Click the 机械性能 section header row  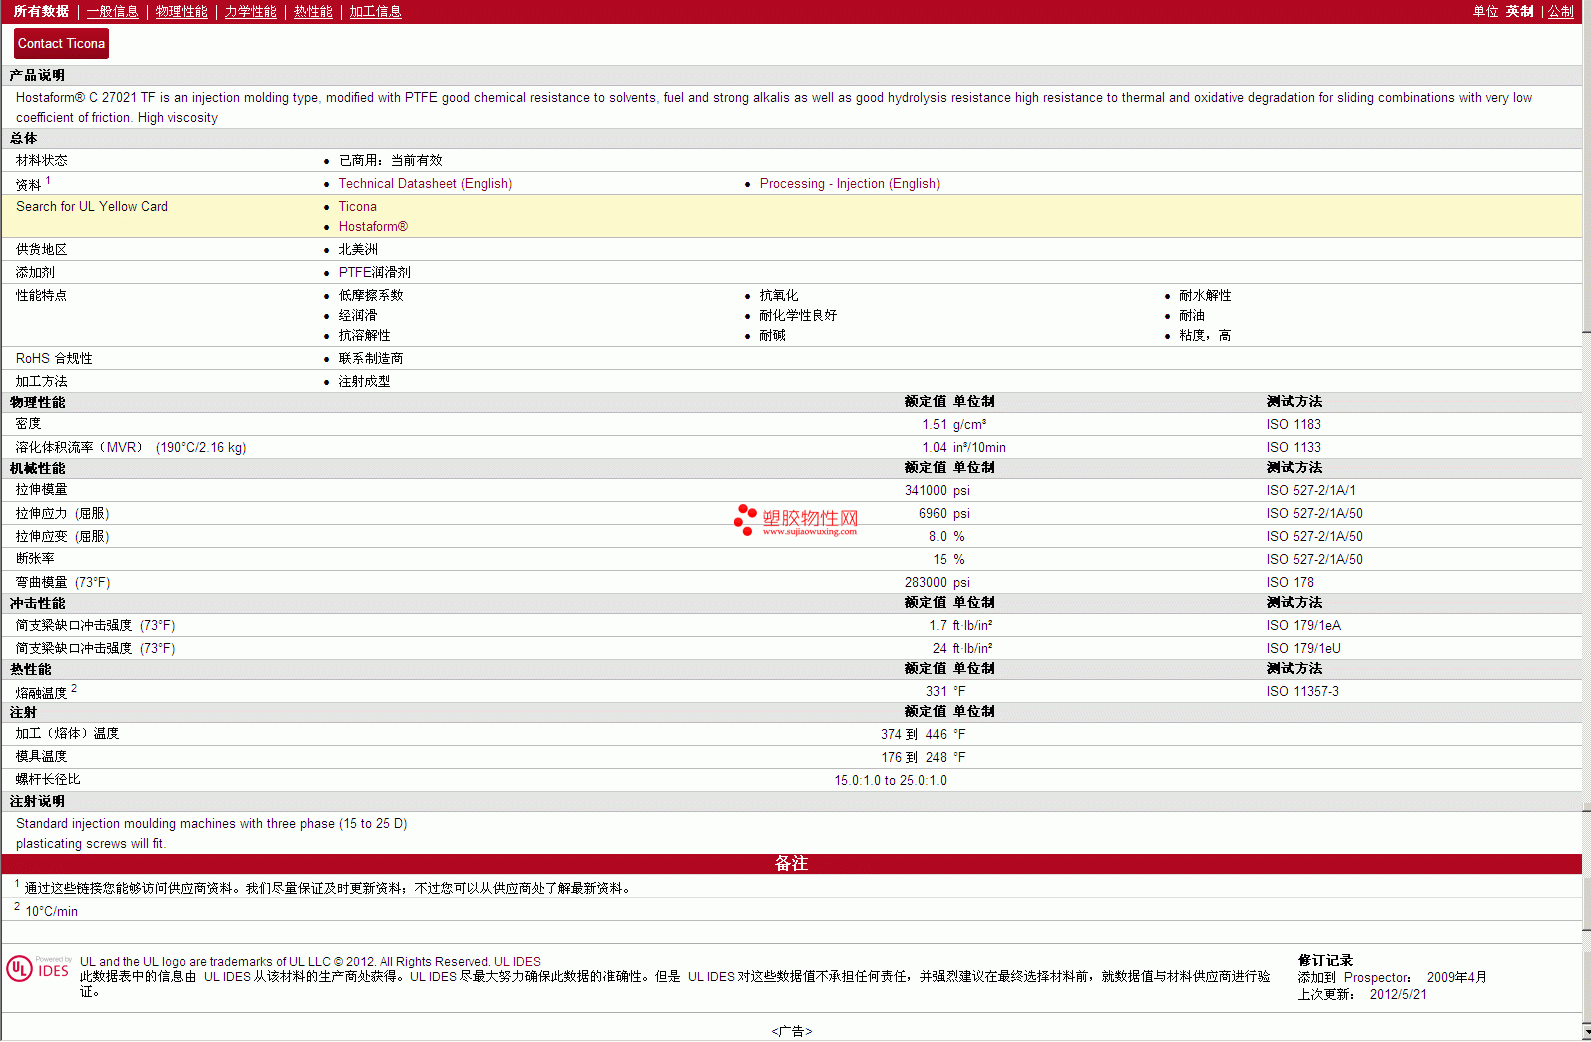tap(791, 468)
